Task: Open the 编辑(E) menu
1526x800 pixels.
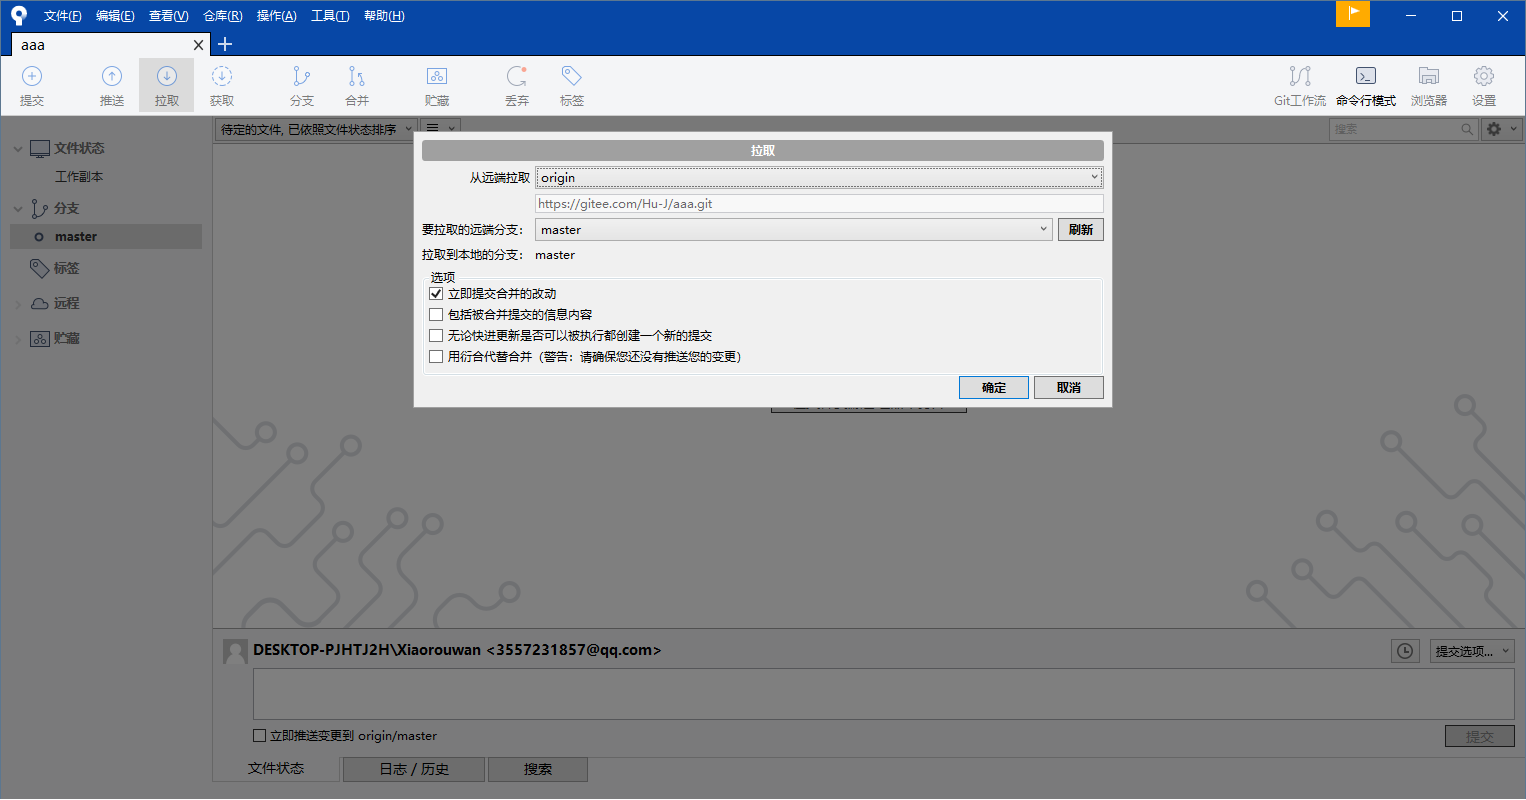Action: 115,16
